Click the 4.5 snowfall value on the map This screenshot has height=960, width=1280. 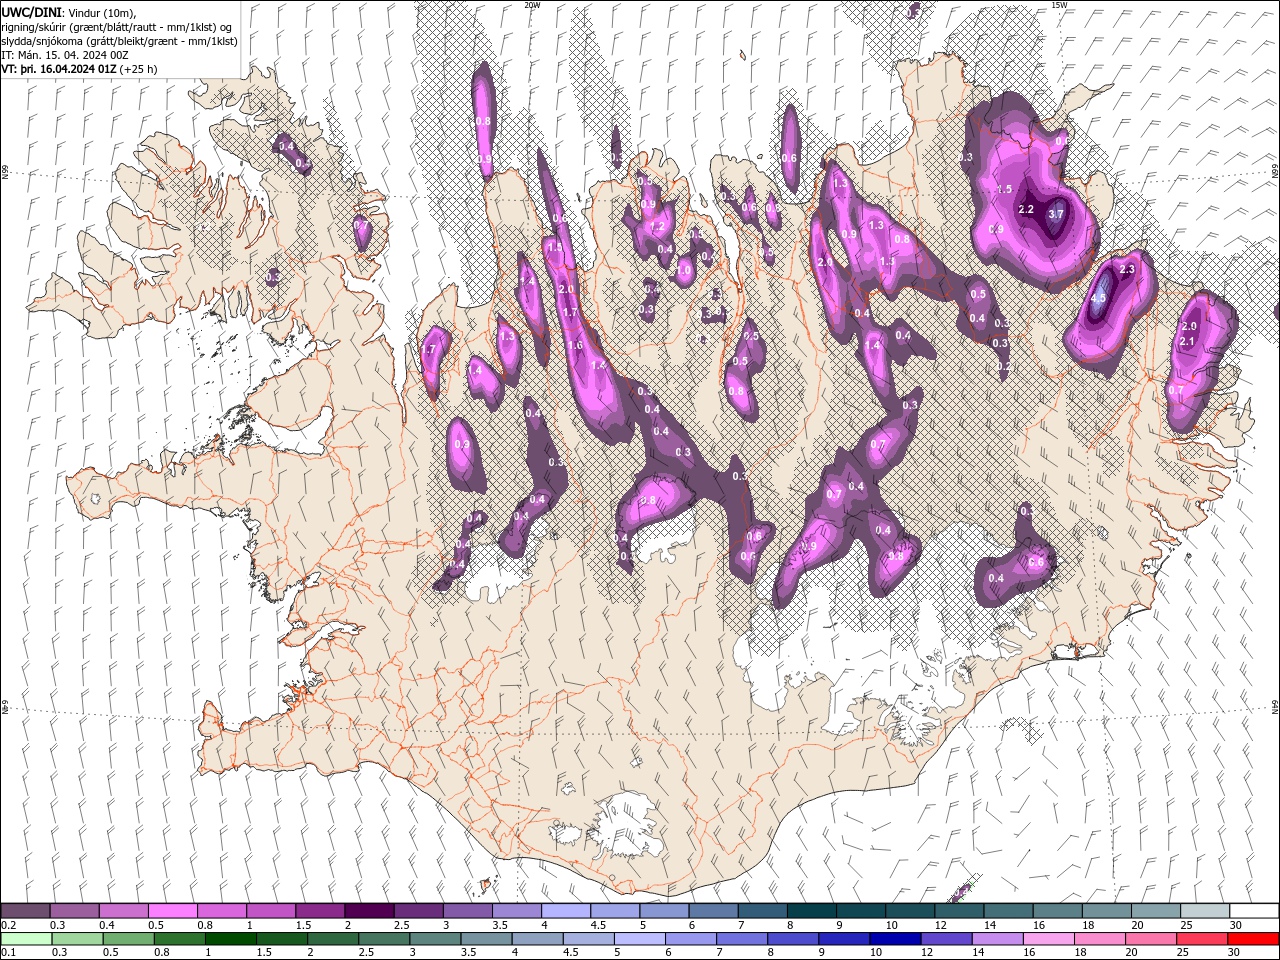tap(1099, 298)
